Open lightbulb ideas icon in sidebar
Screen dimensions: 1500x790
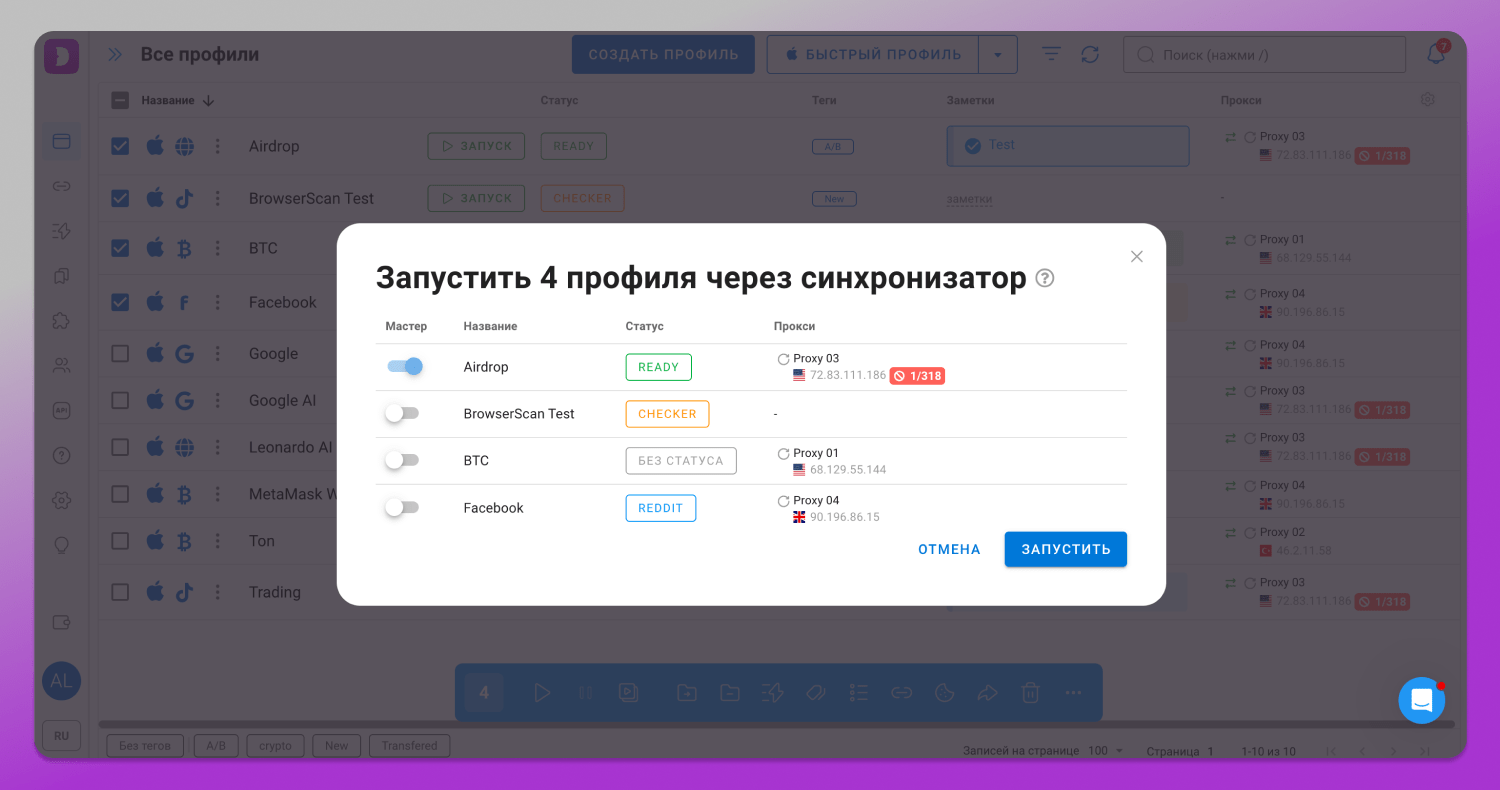tap(61, 545)
